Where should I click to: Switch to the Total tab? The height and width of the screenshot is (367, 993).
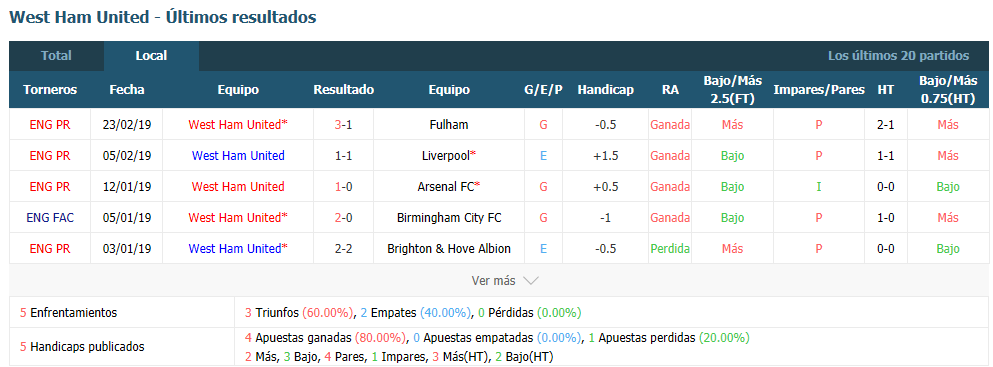[x=56, y=56]
